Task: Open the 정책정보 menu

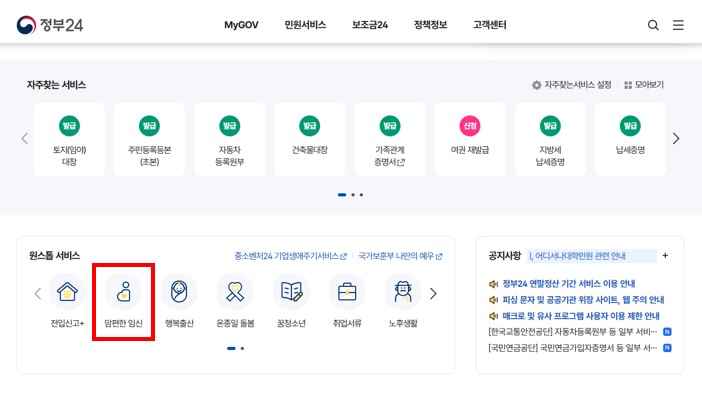Action: coord(430,25)
